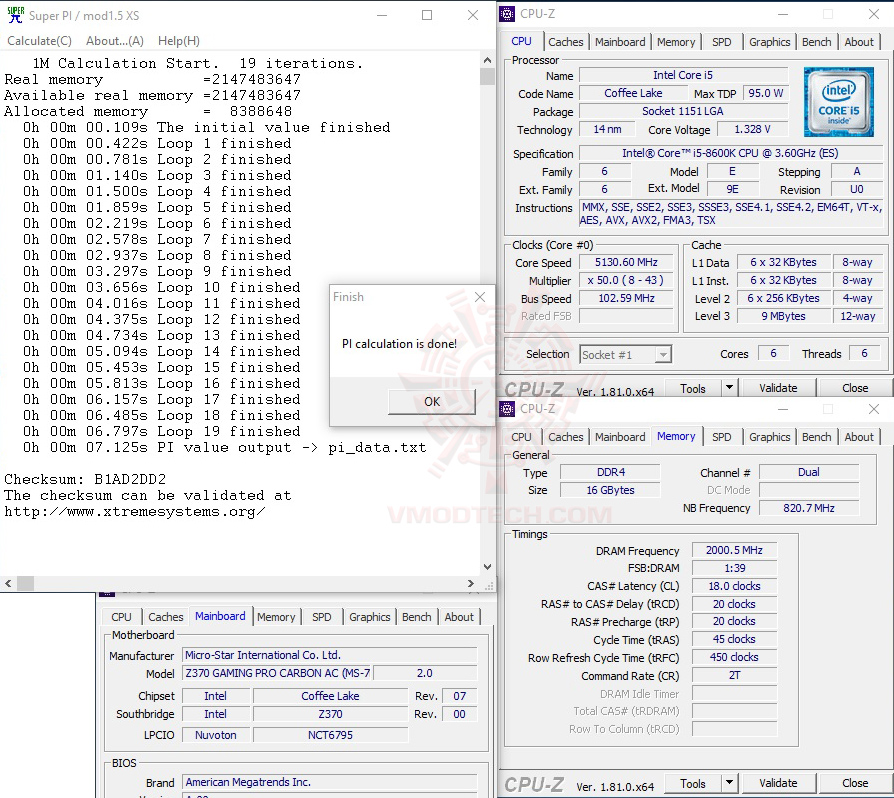The height and width of the screenshot is (798, 894).
Task: Click Close button in top CPU-Z window
Action: (855, 388)
